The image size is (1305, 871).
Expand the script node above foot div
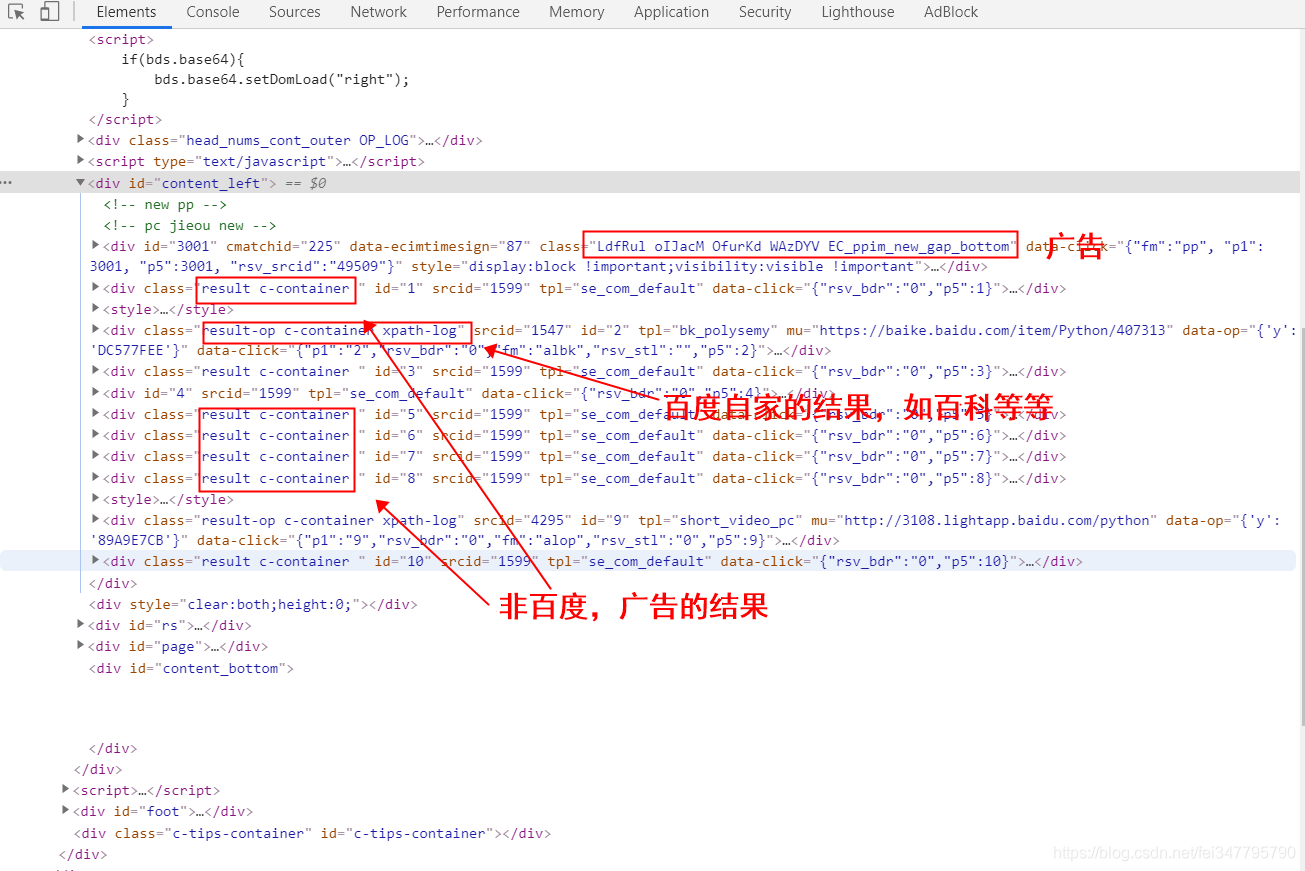click(x=66, y=790)
